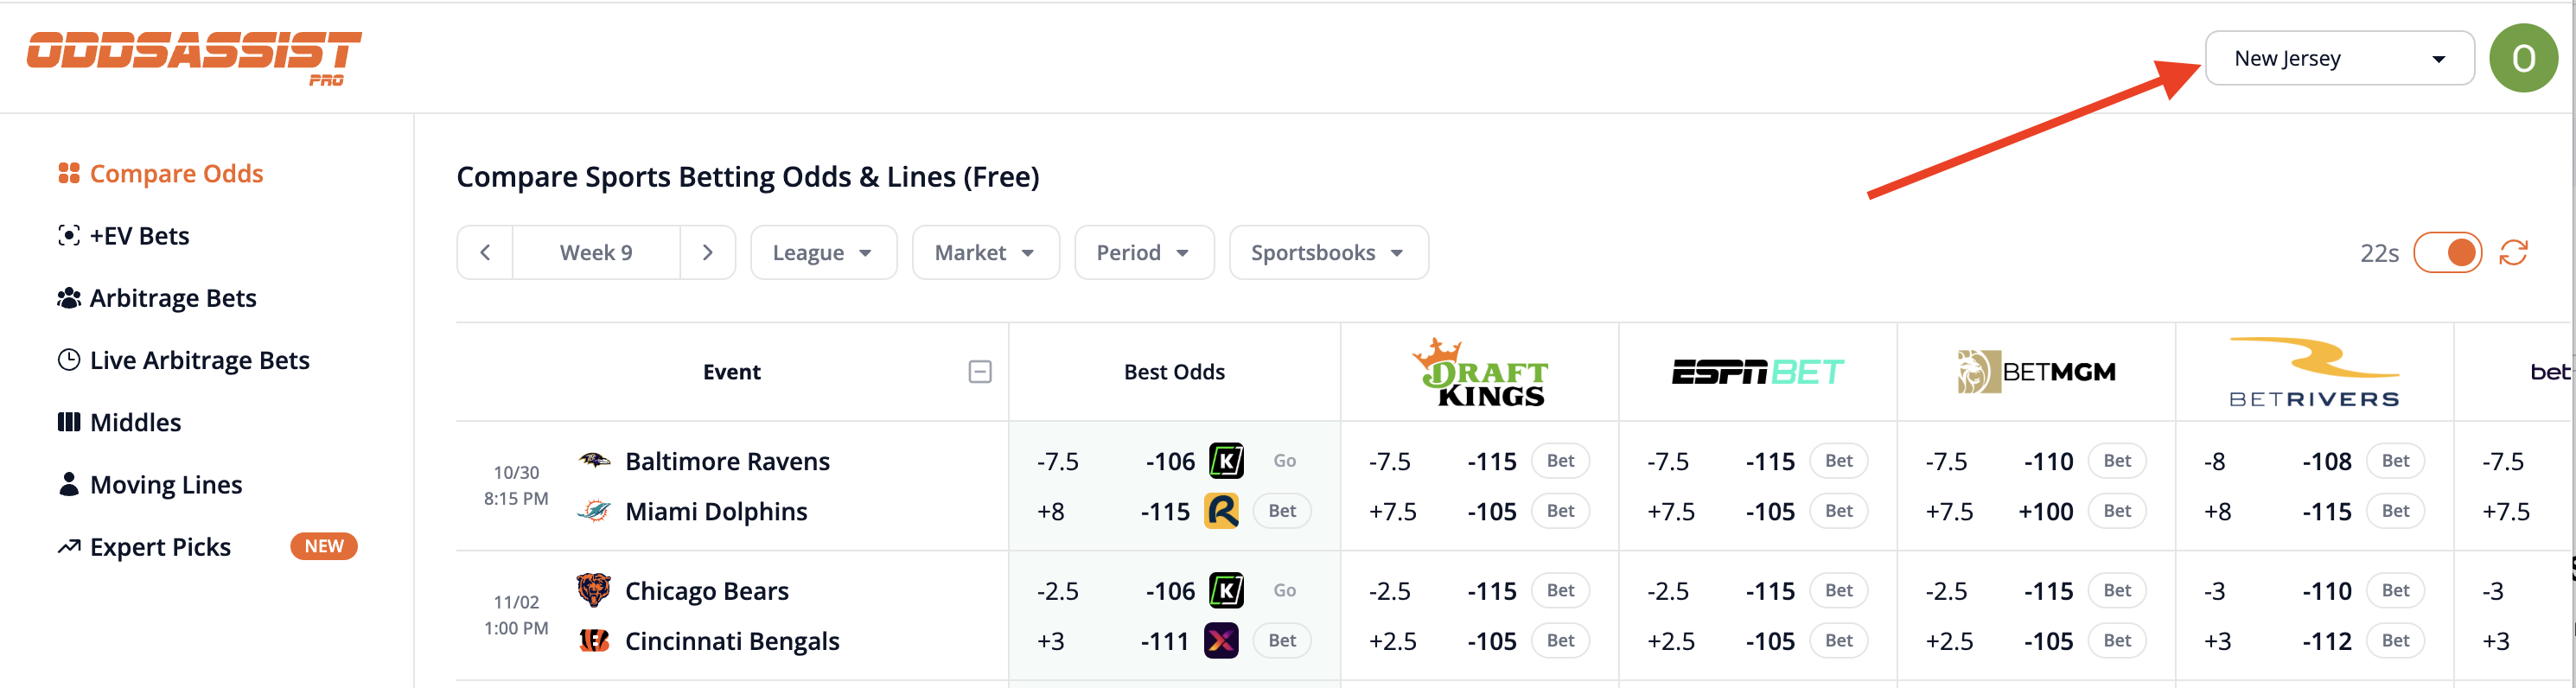The image size is (2576, 688).
Task: Click the BetRivers sportsbook logo
Action: point(2314,372)
